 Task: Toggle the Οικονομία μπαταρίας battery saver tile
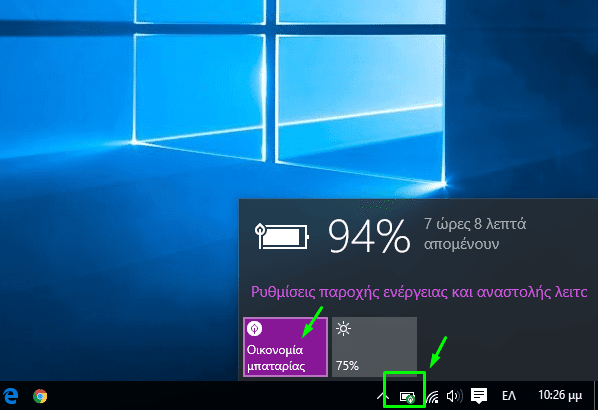(x=285, y=347)
